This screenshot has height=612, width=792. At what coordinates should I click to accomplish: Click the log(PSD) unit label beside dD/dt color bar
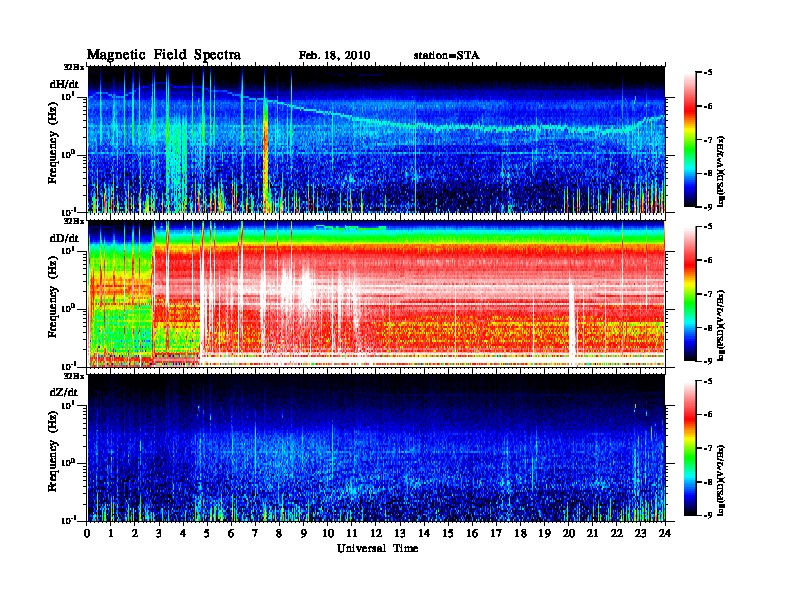tap(722, 326)
